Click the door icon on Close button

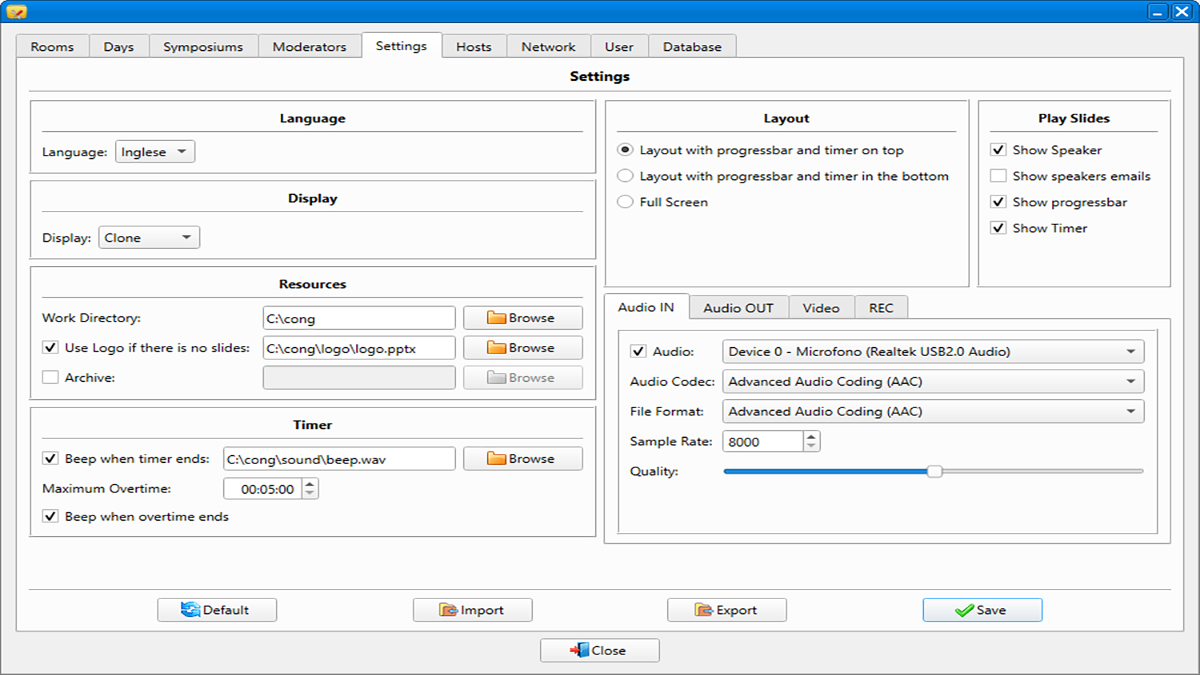579,650
